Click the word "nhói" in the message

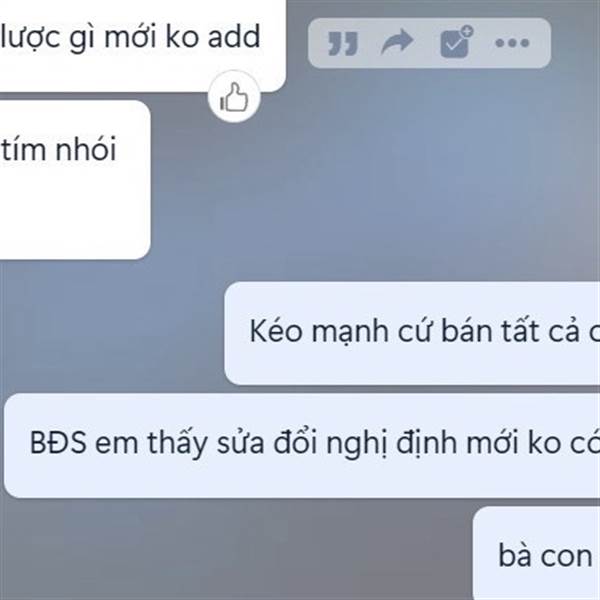click(x=86, y=149)
